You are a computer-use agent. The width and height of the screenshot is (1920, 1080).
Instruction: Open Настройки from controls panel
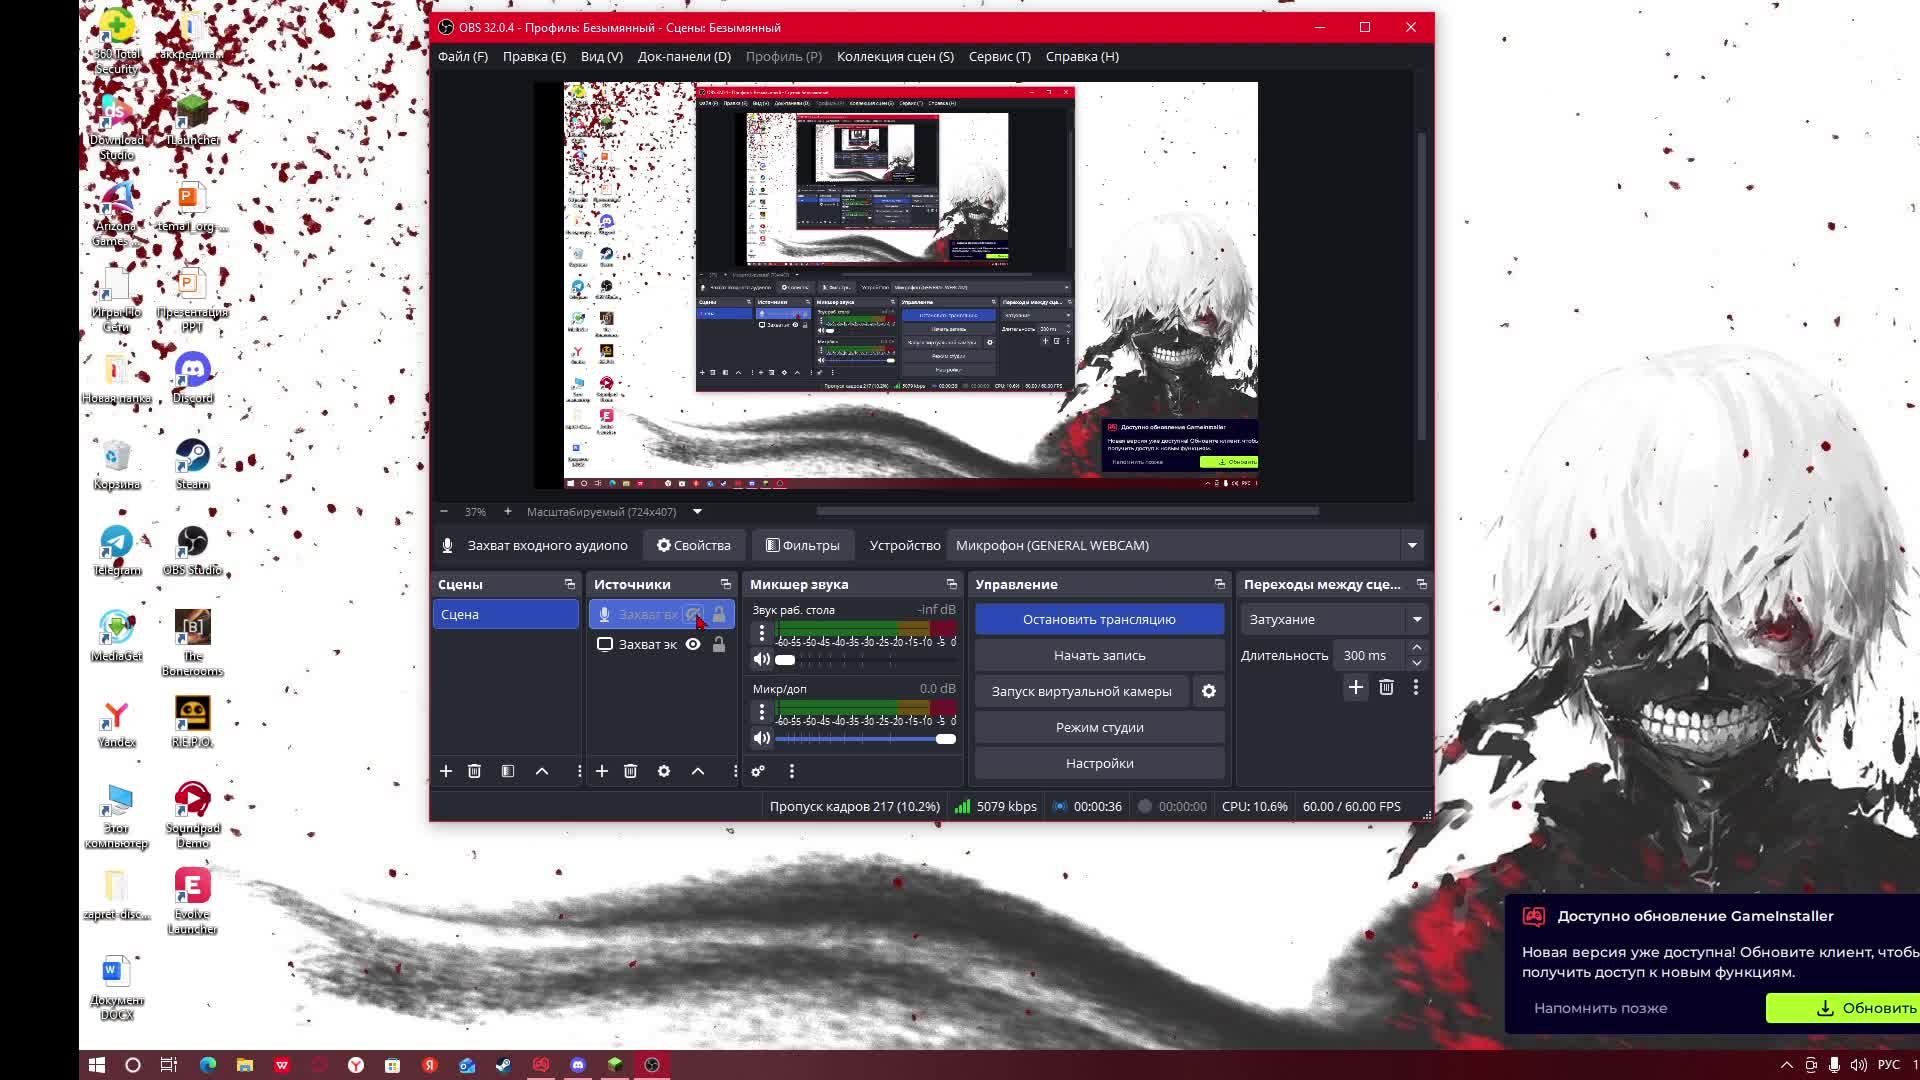1099,763
